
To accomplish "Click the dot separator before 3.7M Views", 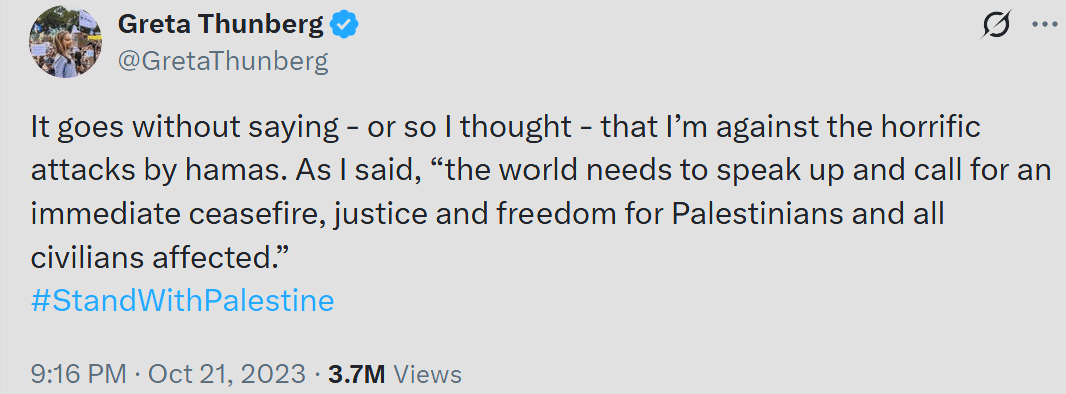I will (x=317, y=374).
